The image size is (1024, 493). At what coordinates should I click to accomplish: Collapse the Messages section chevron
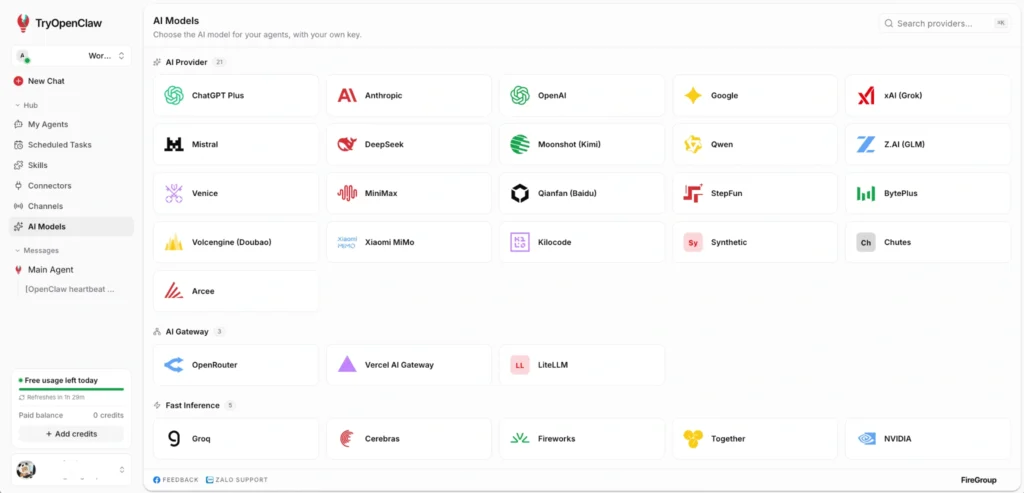pyautogui.click(x=18, y=251)
